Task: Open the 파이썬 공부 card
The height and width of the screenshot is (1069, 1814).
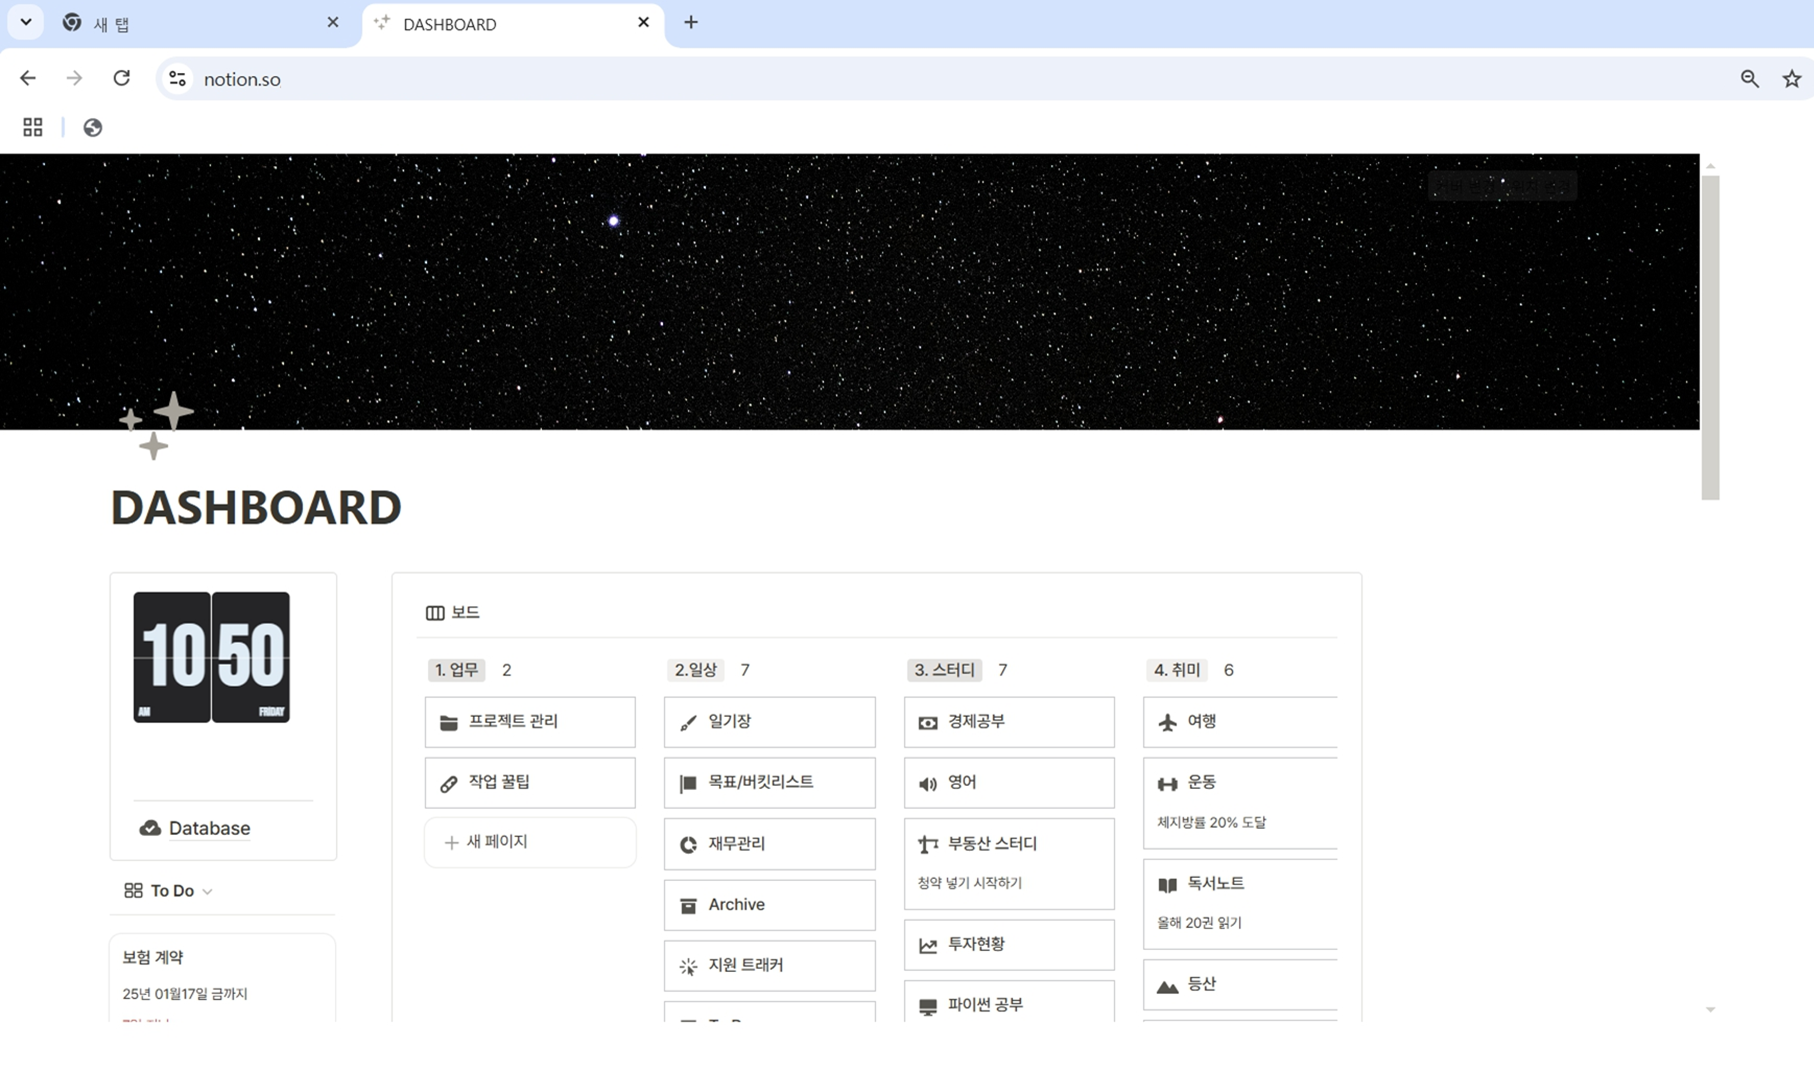Action: pos(1009,1001)
